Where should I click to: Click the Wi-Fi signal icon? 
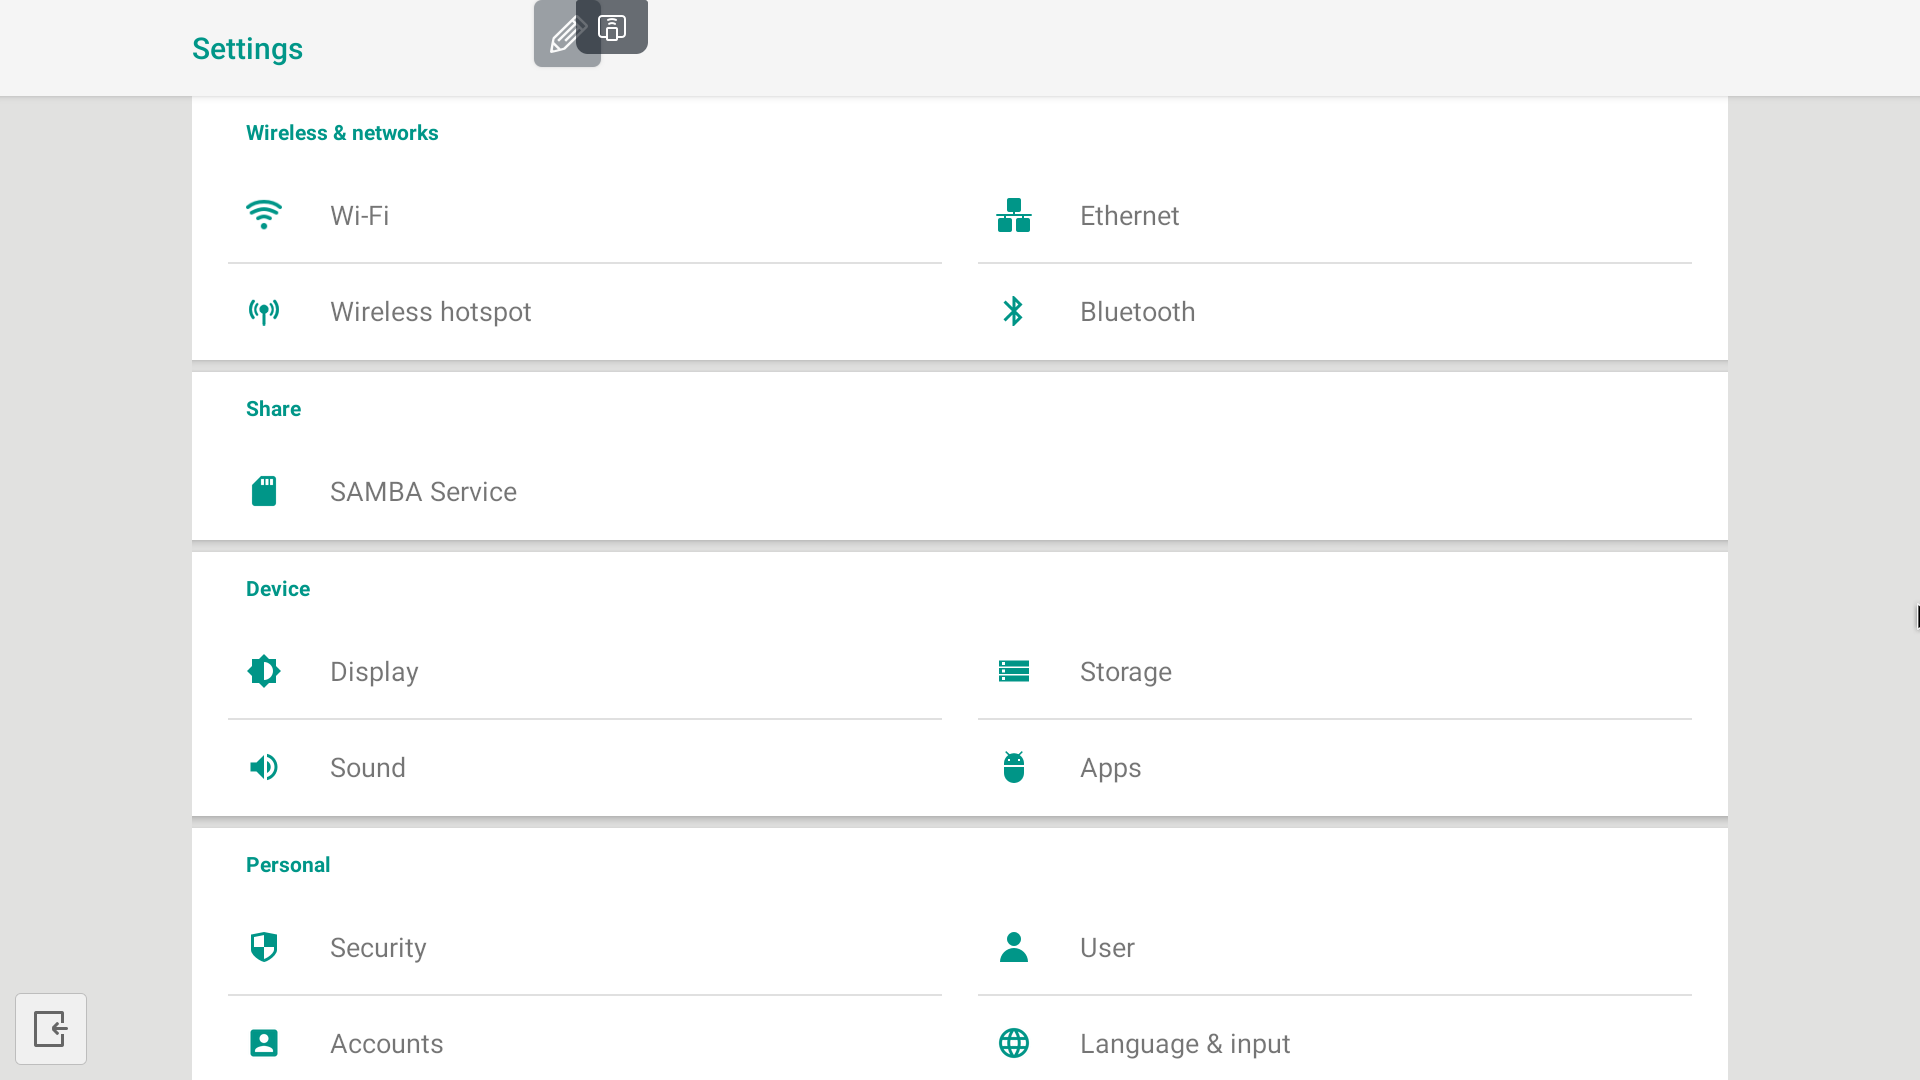tap(264, 215)
